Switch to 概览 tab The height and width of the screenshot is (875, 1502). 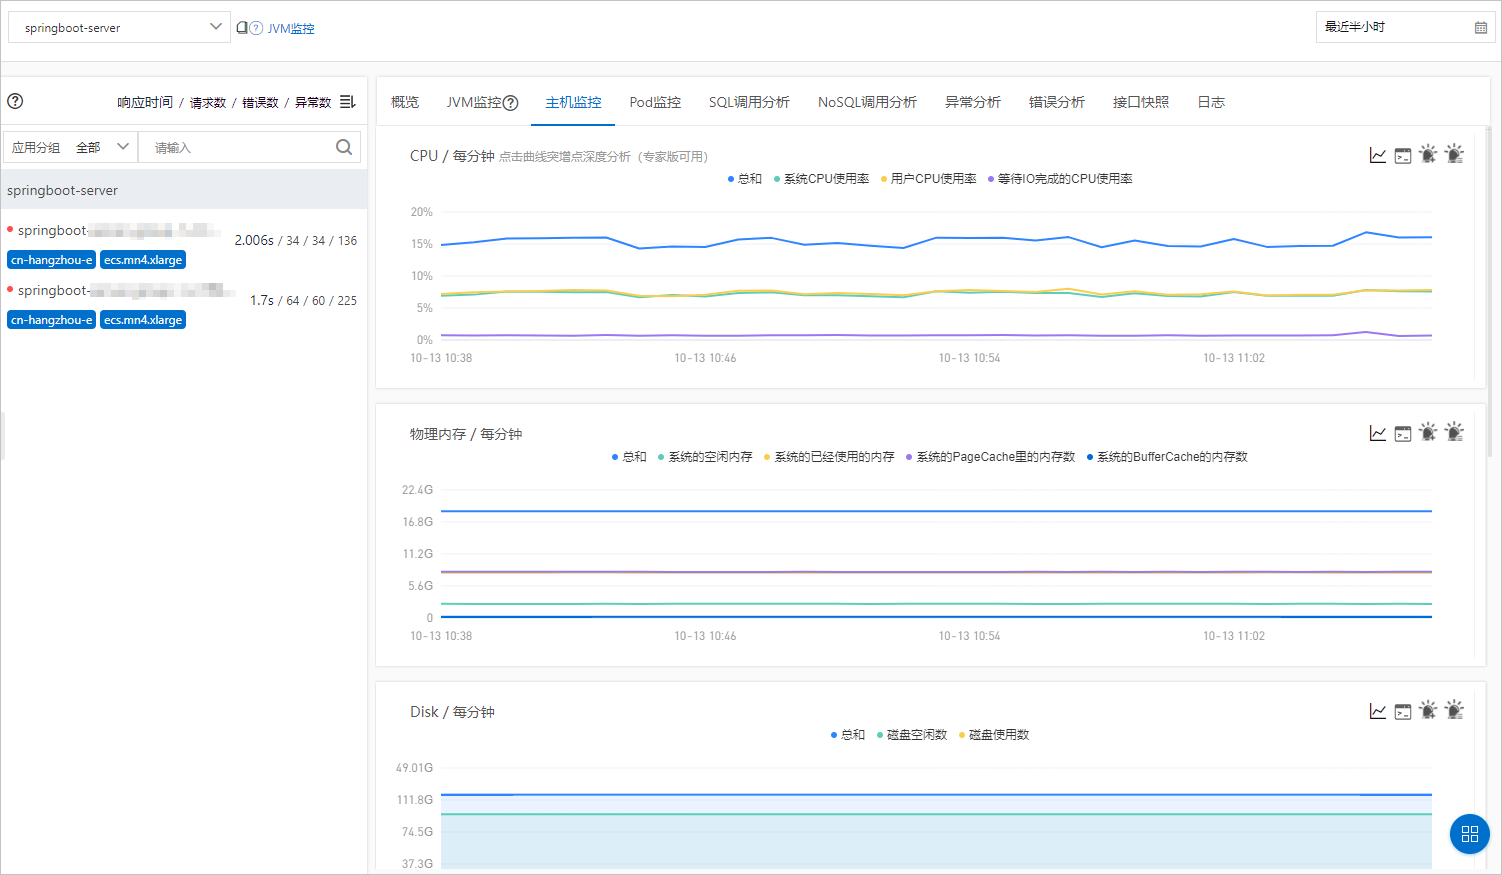coord(405,102)
